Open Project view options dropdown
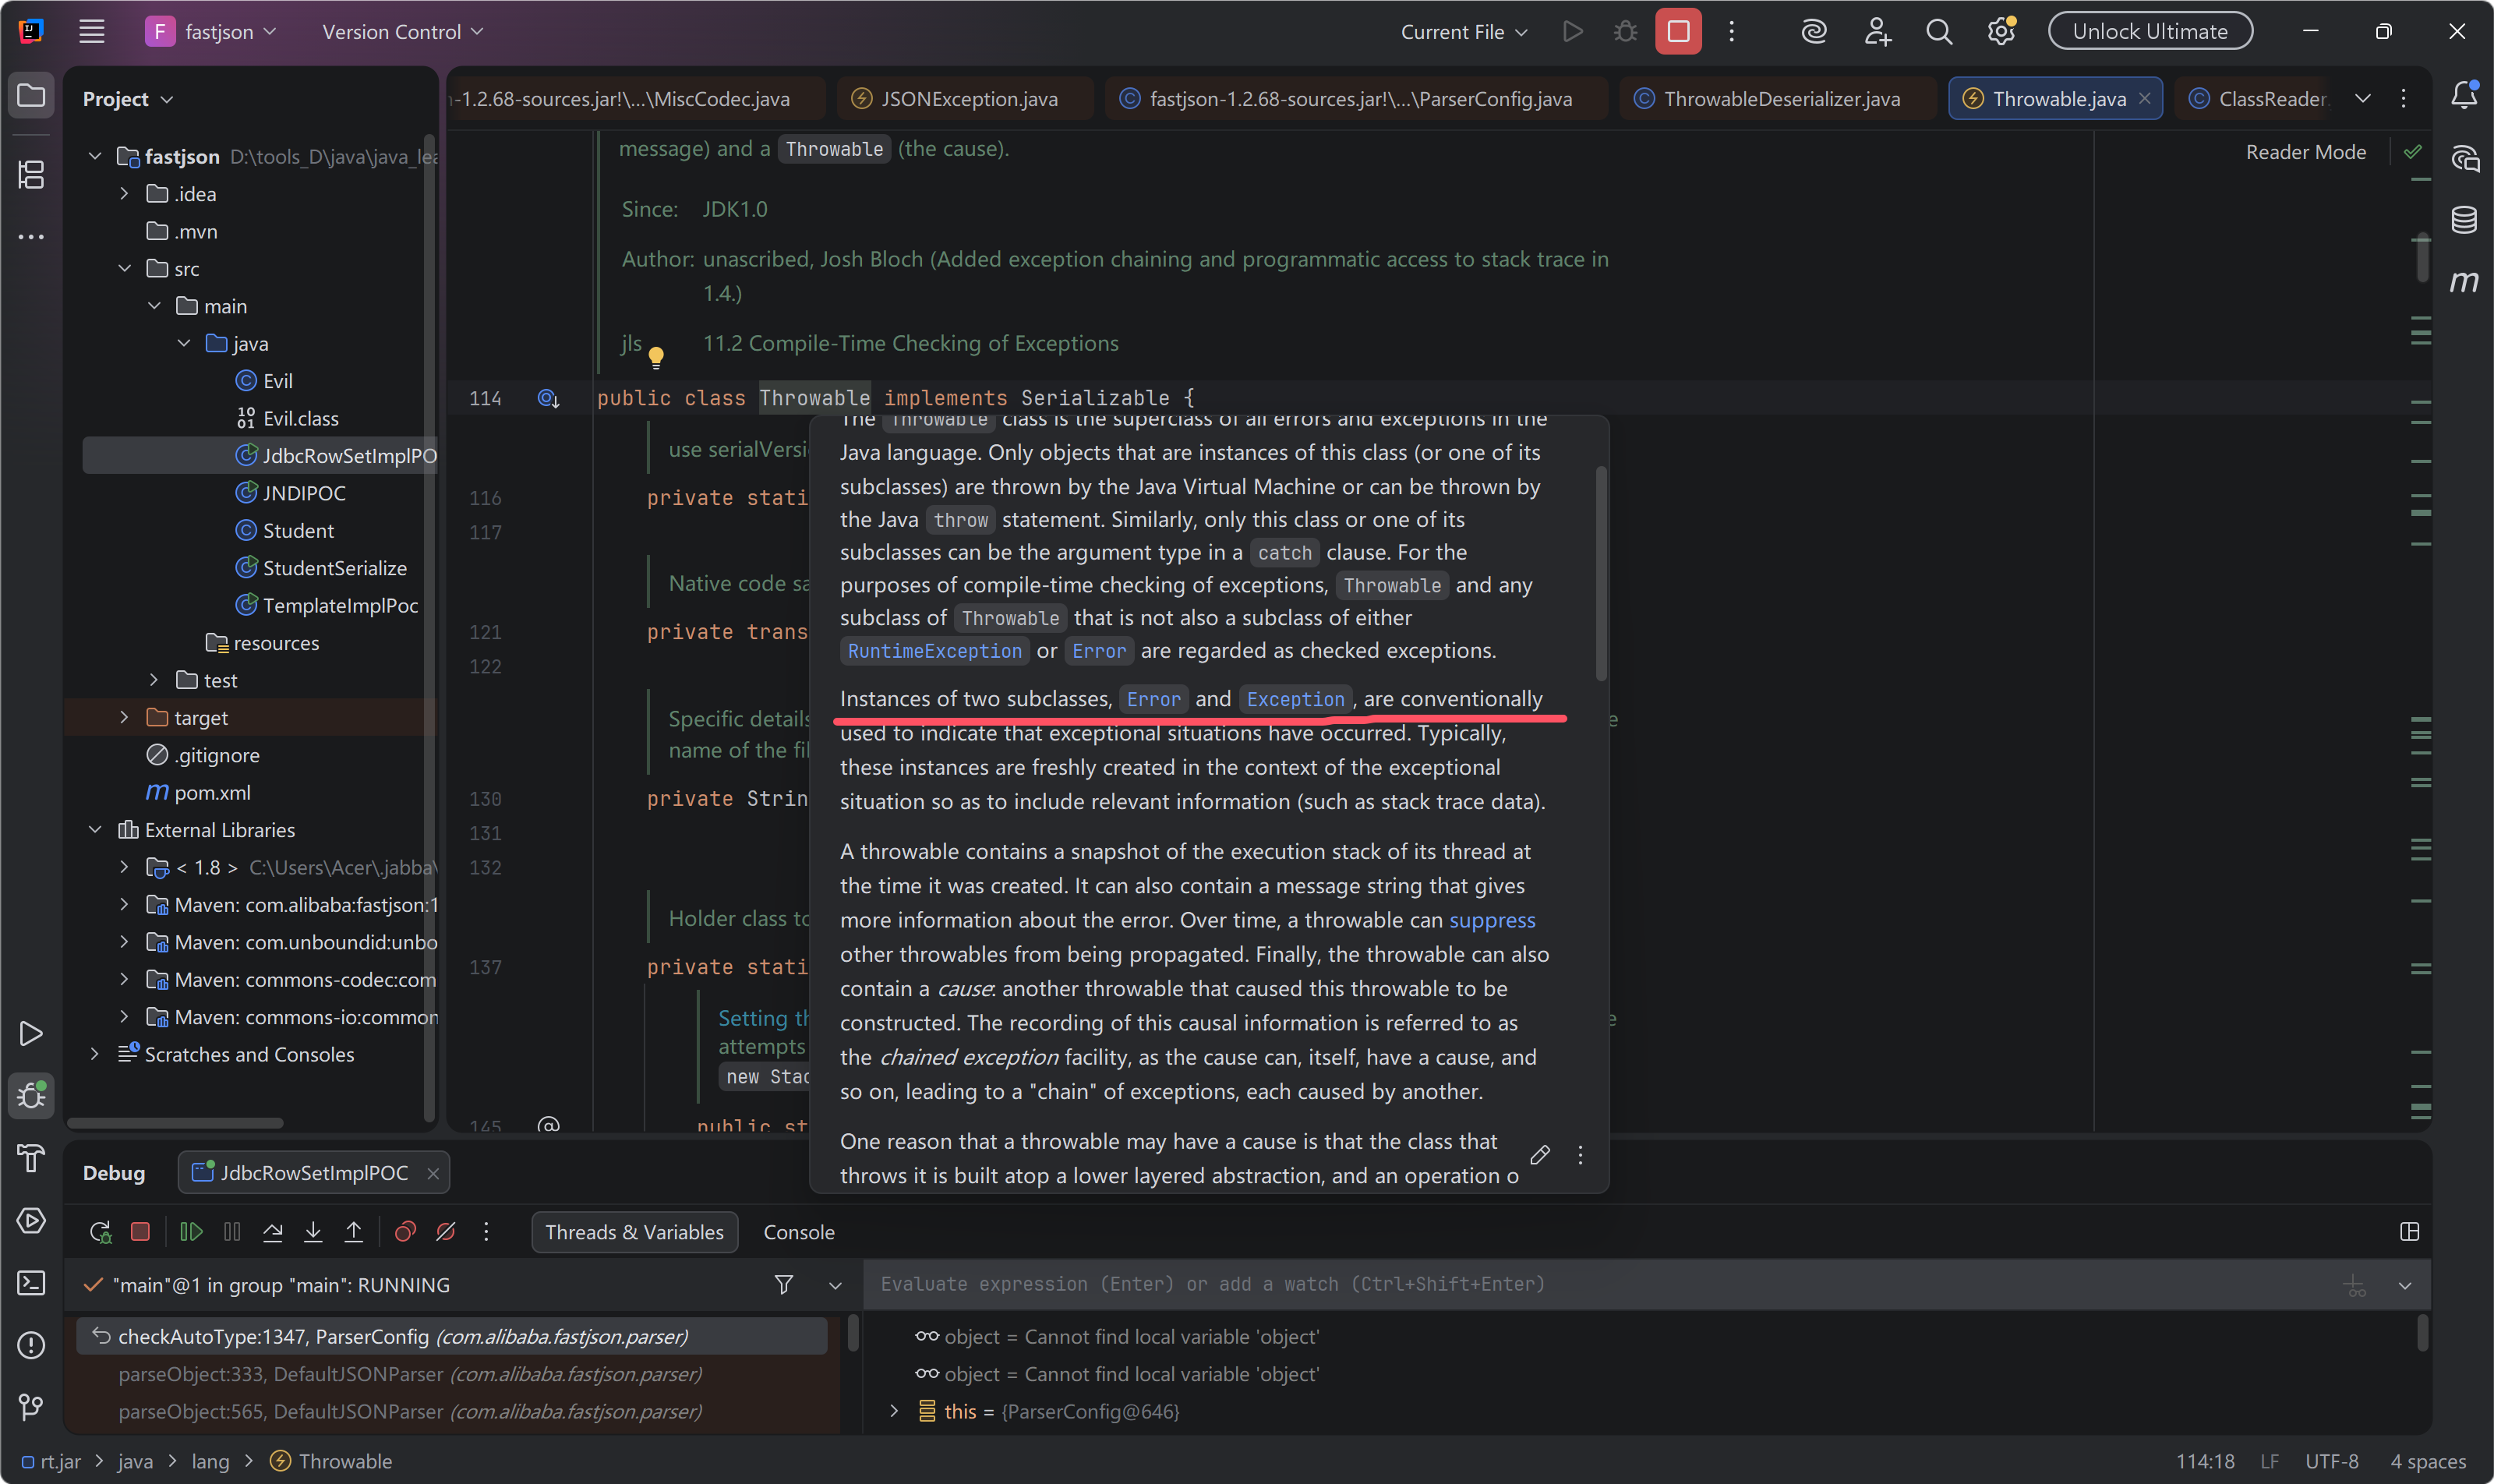 (x=128, y=99)
